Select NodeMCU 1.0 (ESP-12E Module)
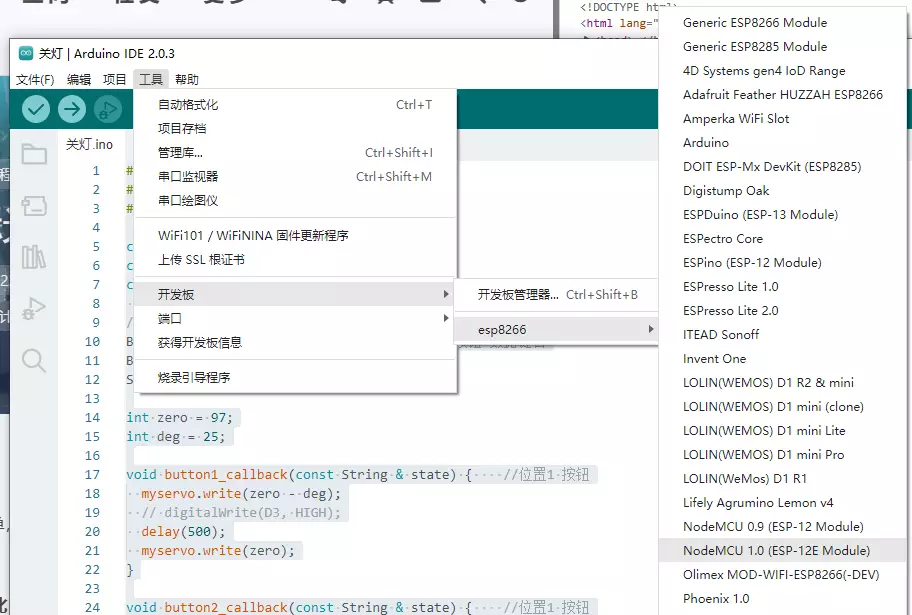 point(785,550)
